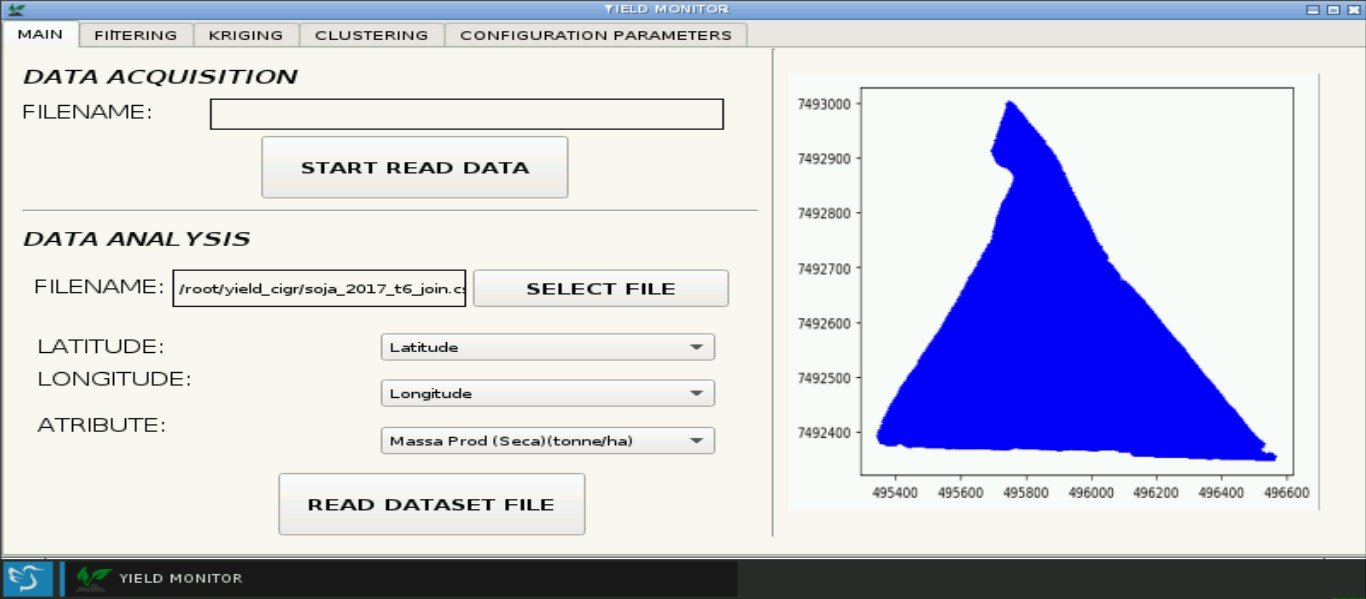Click the SELECT FILE button
The image size is (1366, 599).
point(601,289)
